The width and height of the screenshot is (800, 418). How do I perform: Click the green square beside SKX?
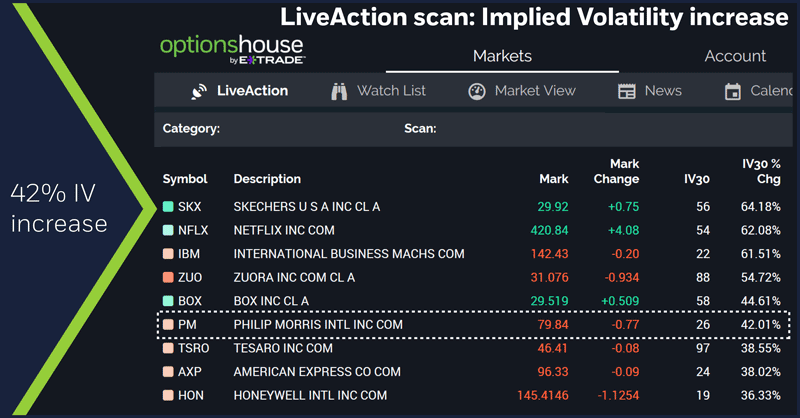coord(168,207)
